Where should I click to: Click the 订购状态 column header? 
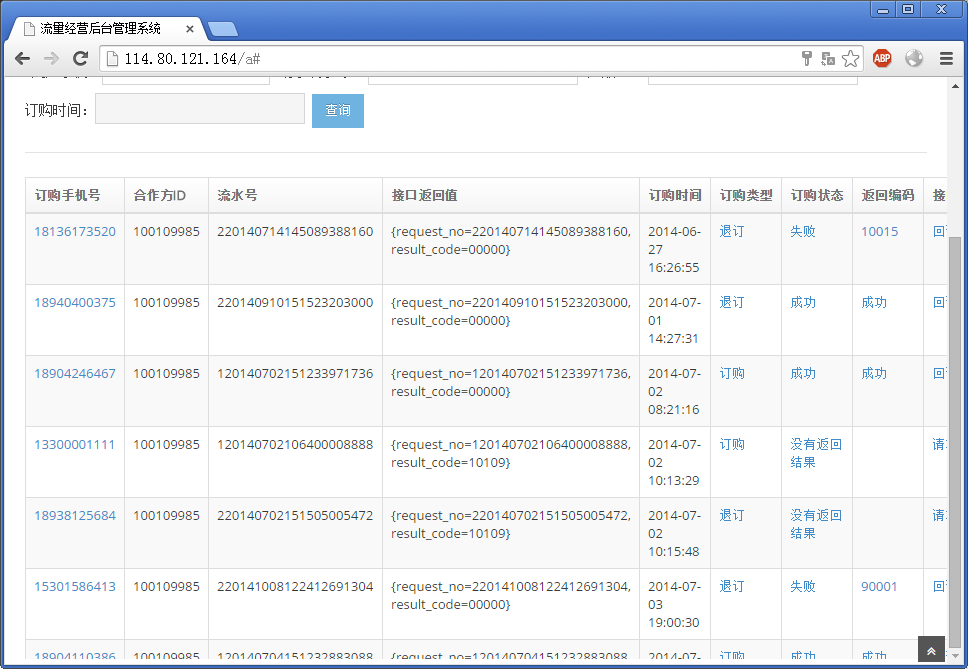pos(817,196)
